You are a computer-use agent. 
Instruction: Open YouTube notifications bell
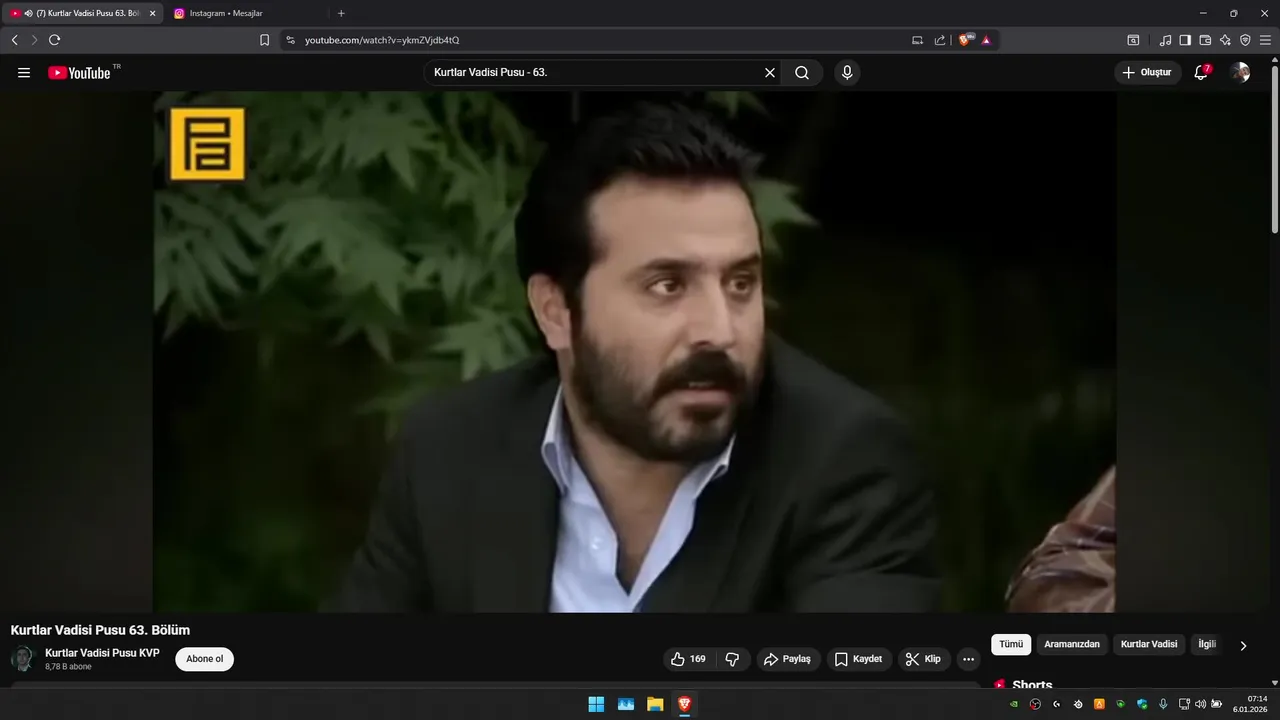1202,73
